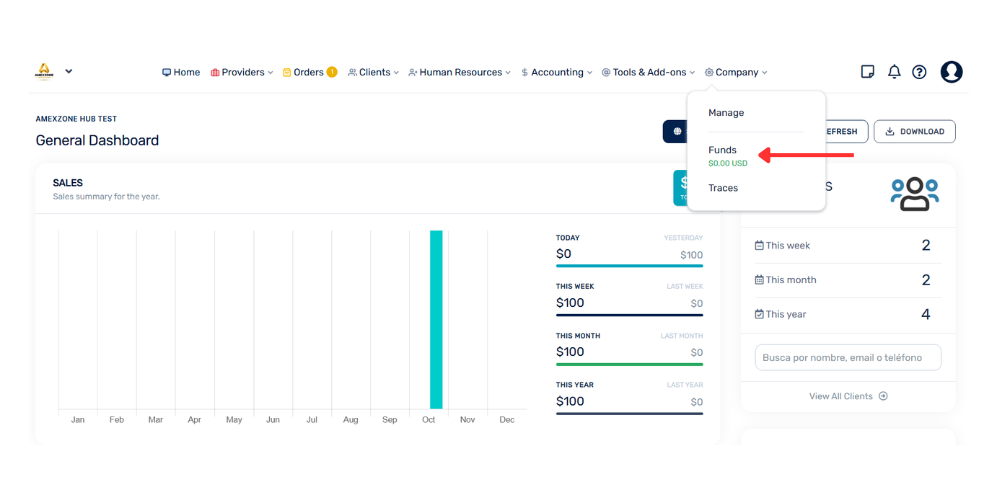The width and height of the screenshot is (1000, 500).
Task: Click the client search input field
Action: [848, 357]
